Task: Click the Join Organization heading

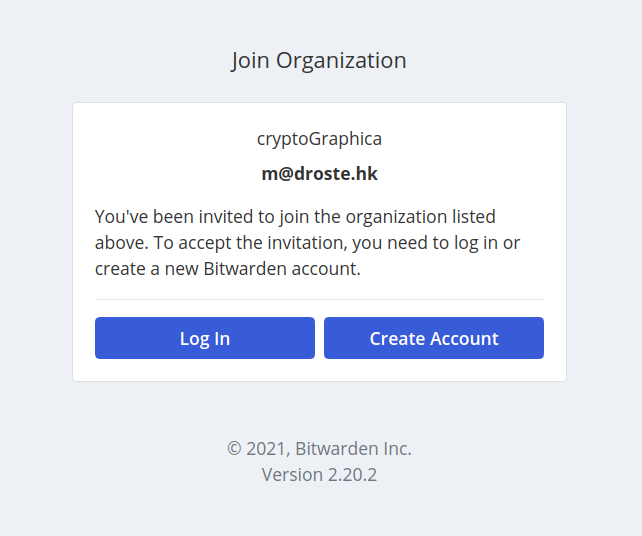Action: pos(319,61)
